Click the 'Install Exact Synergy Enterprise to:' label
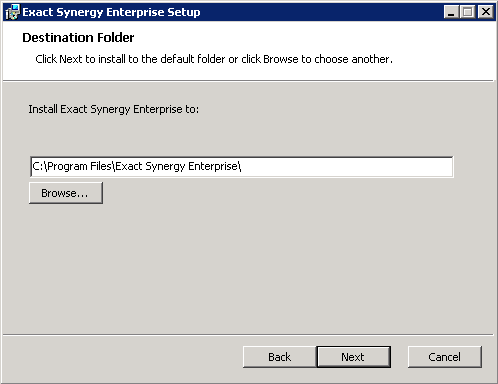 [114, 109]
